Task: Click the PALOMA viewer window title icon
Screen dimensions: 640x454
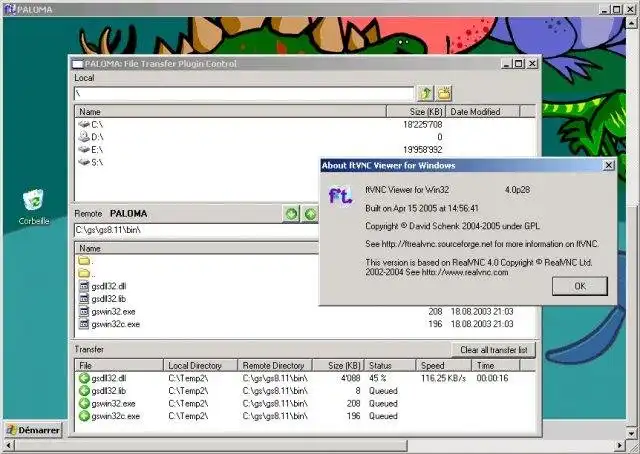Action: [9, 9]
